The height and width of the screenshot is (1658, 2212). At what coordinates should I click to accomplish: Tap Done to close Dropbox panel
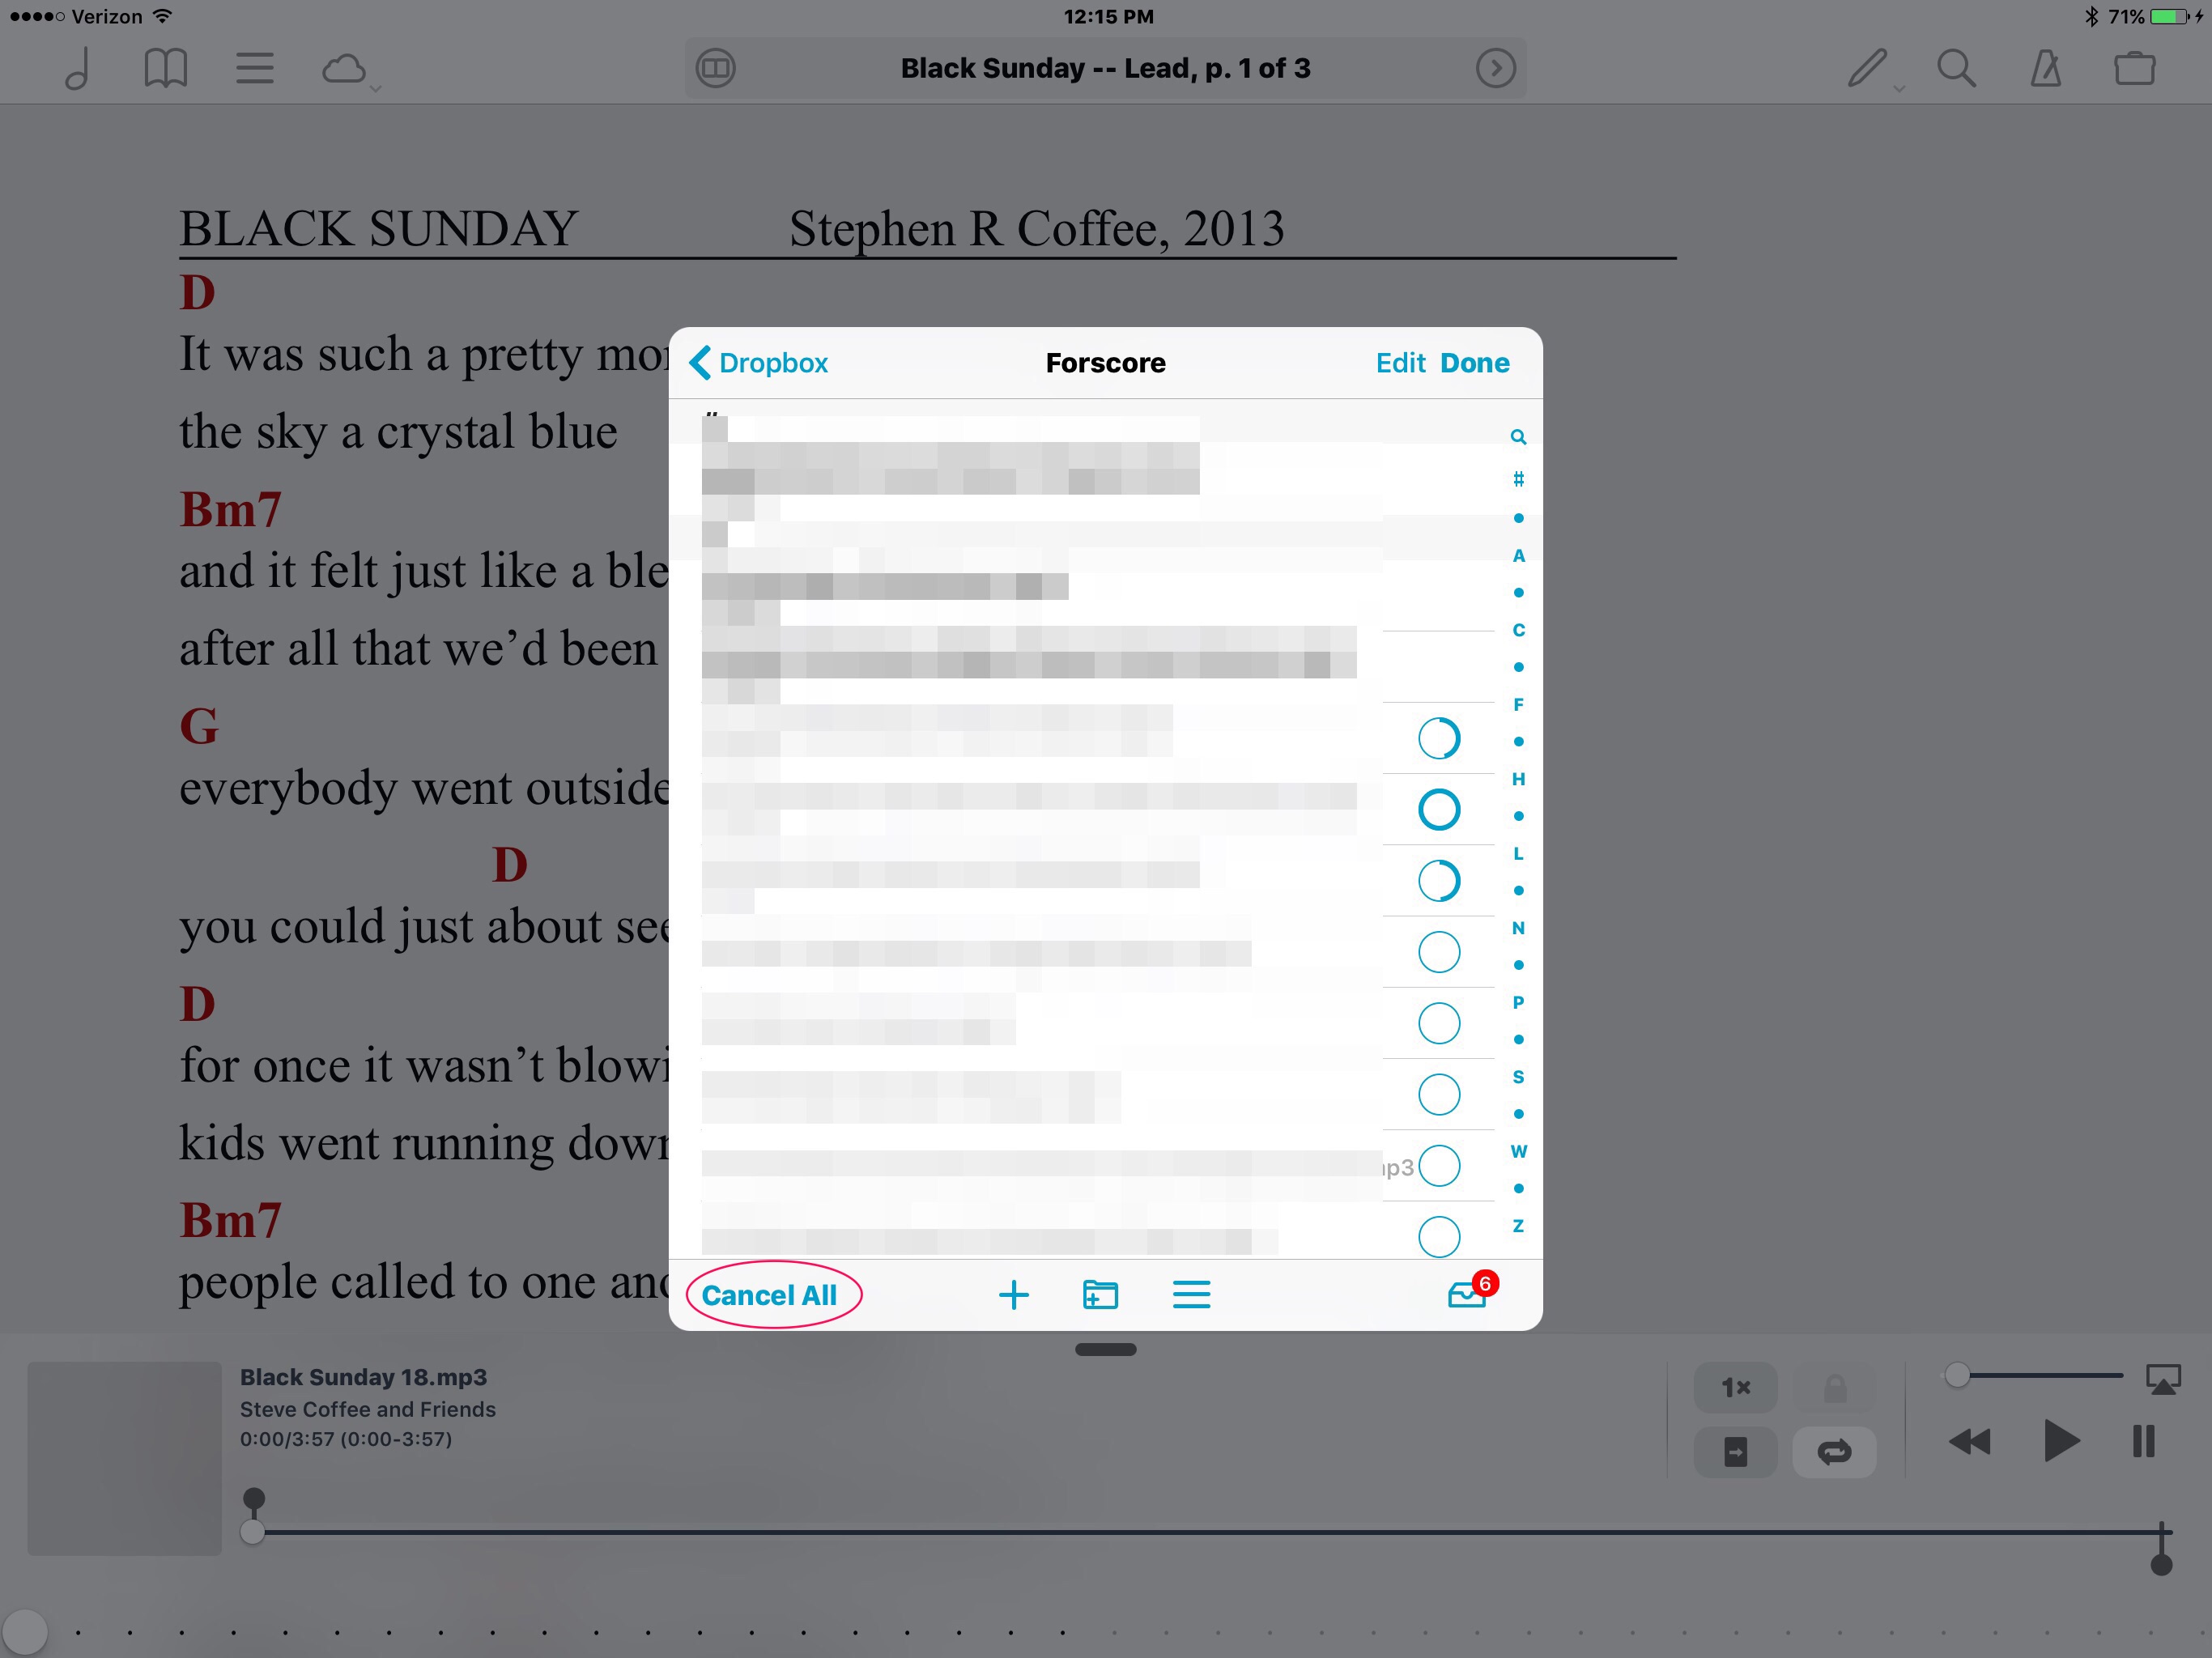pos(1474,363)
